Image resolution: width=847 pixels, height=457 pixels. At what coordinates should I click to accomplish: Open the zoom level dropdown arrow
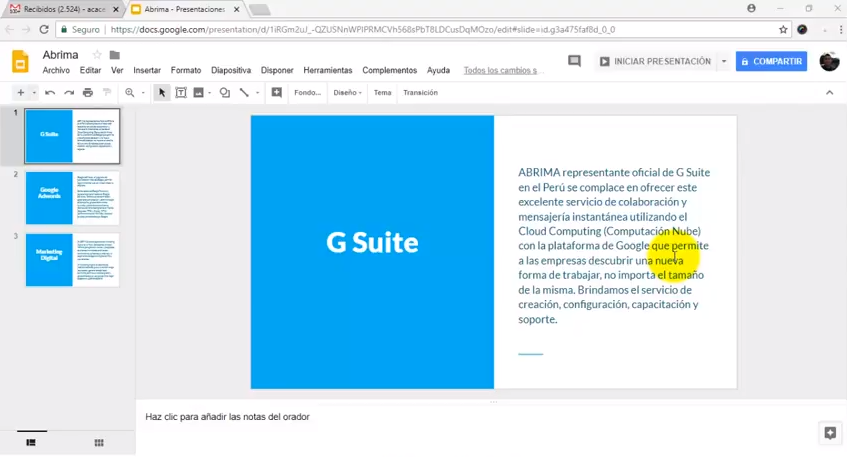coord(143,93)
